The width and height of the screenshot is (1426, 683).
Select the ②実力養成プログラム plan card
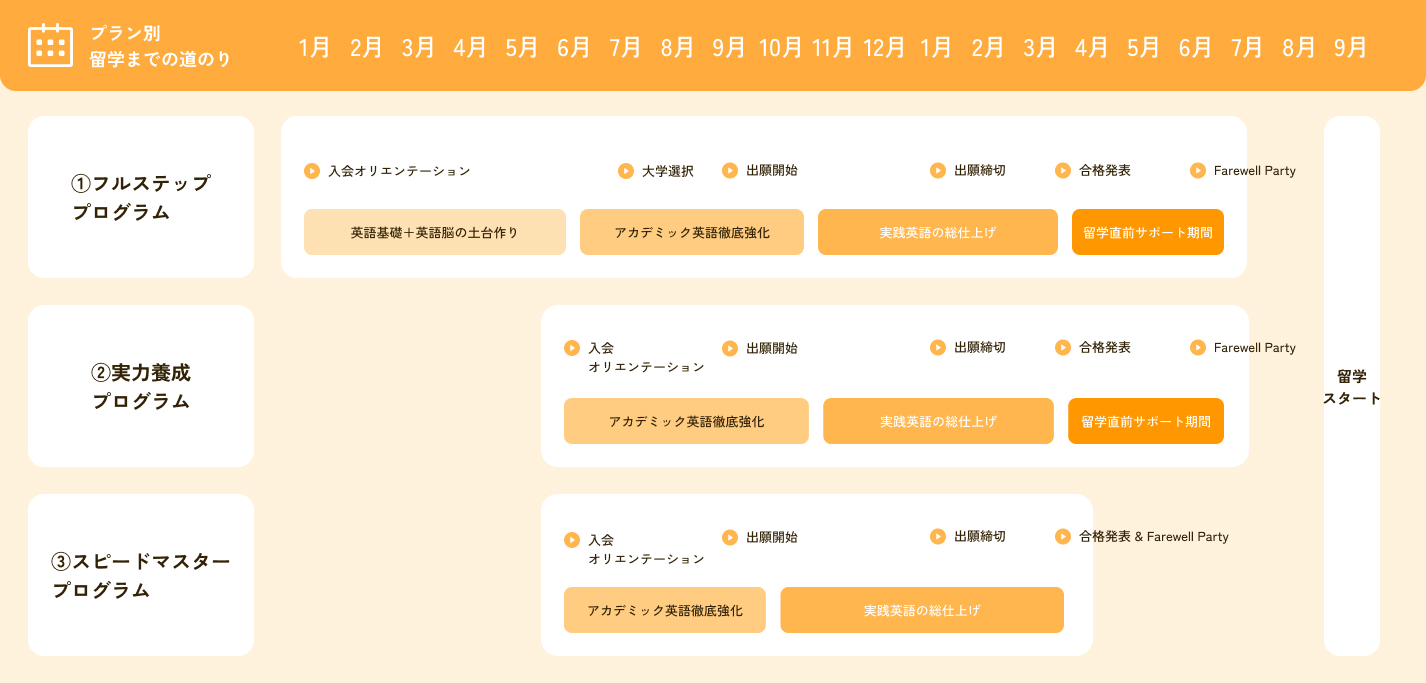(x=141, y=386)
